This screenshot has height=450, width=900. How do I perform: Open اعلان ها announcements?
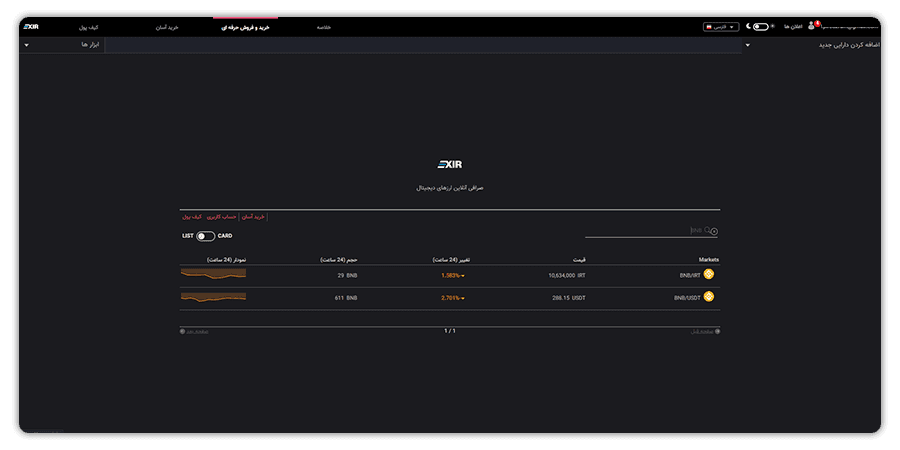click(x=793, y=26)
